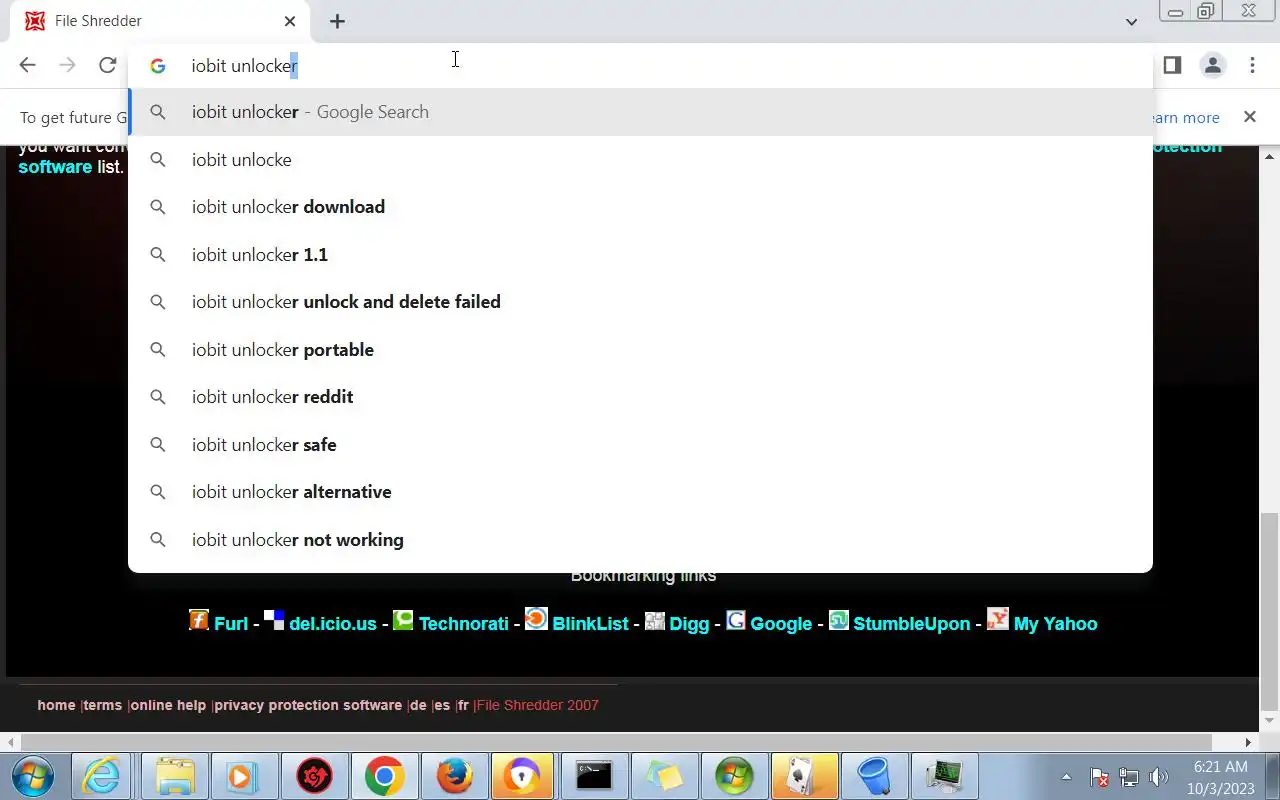Screen dimensions: 1280x800
Task: Switch to French via 'fr' footer link
Action: tap(463, 705)
